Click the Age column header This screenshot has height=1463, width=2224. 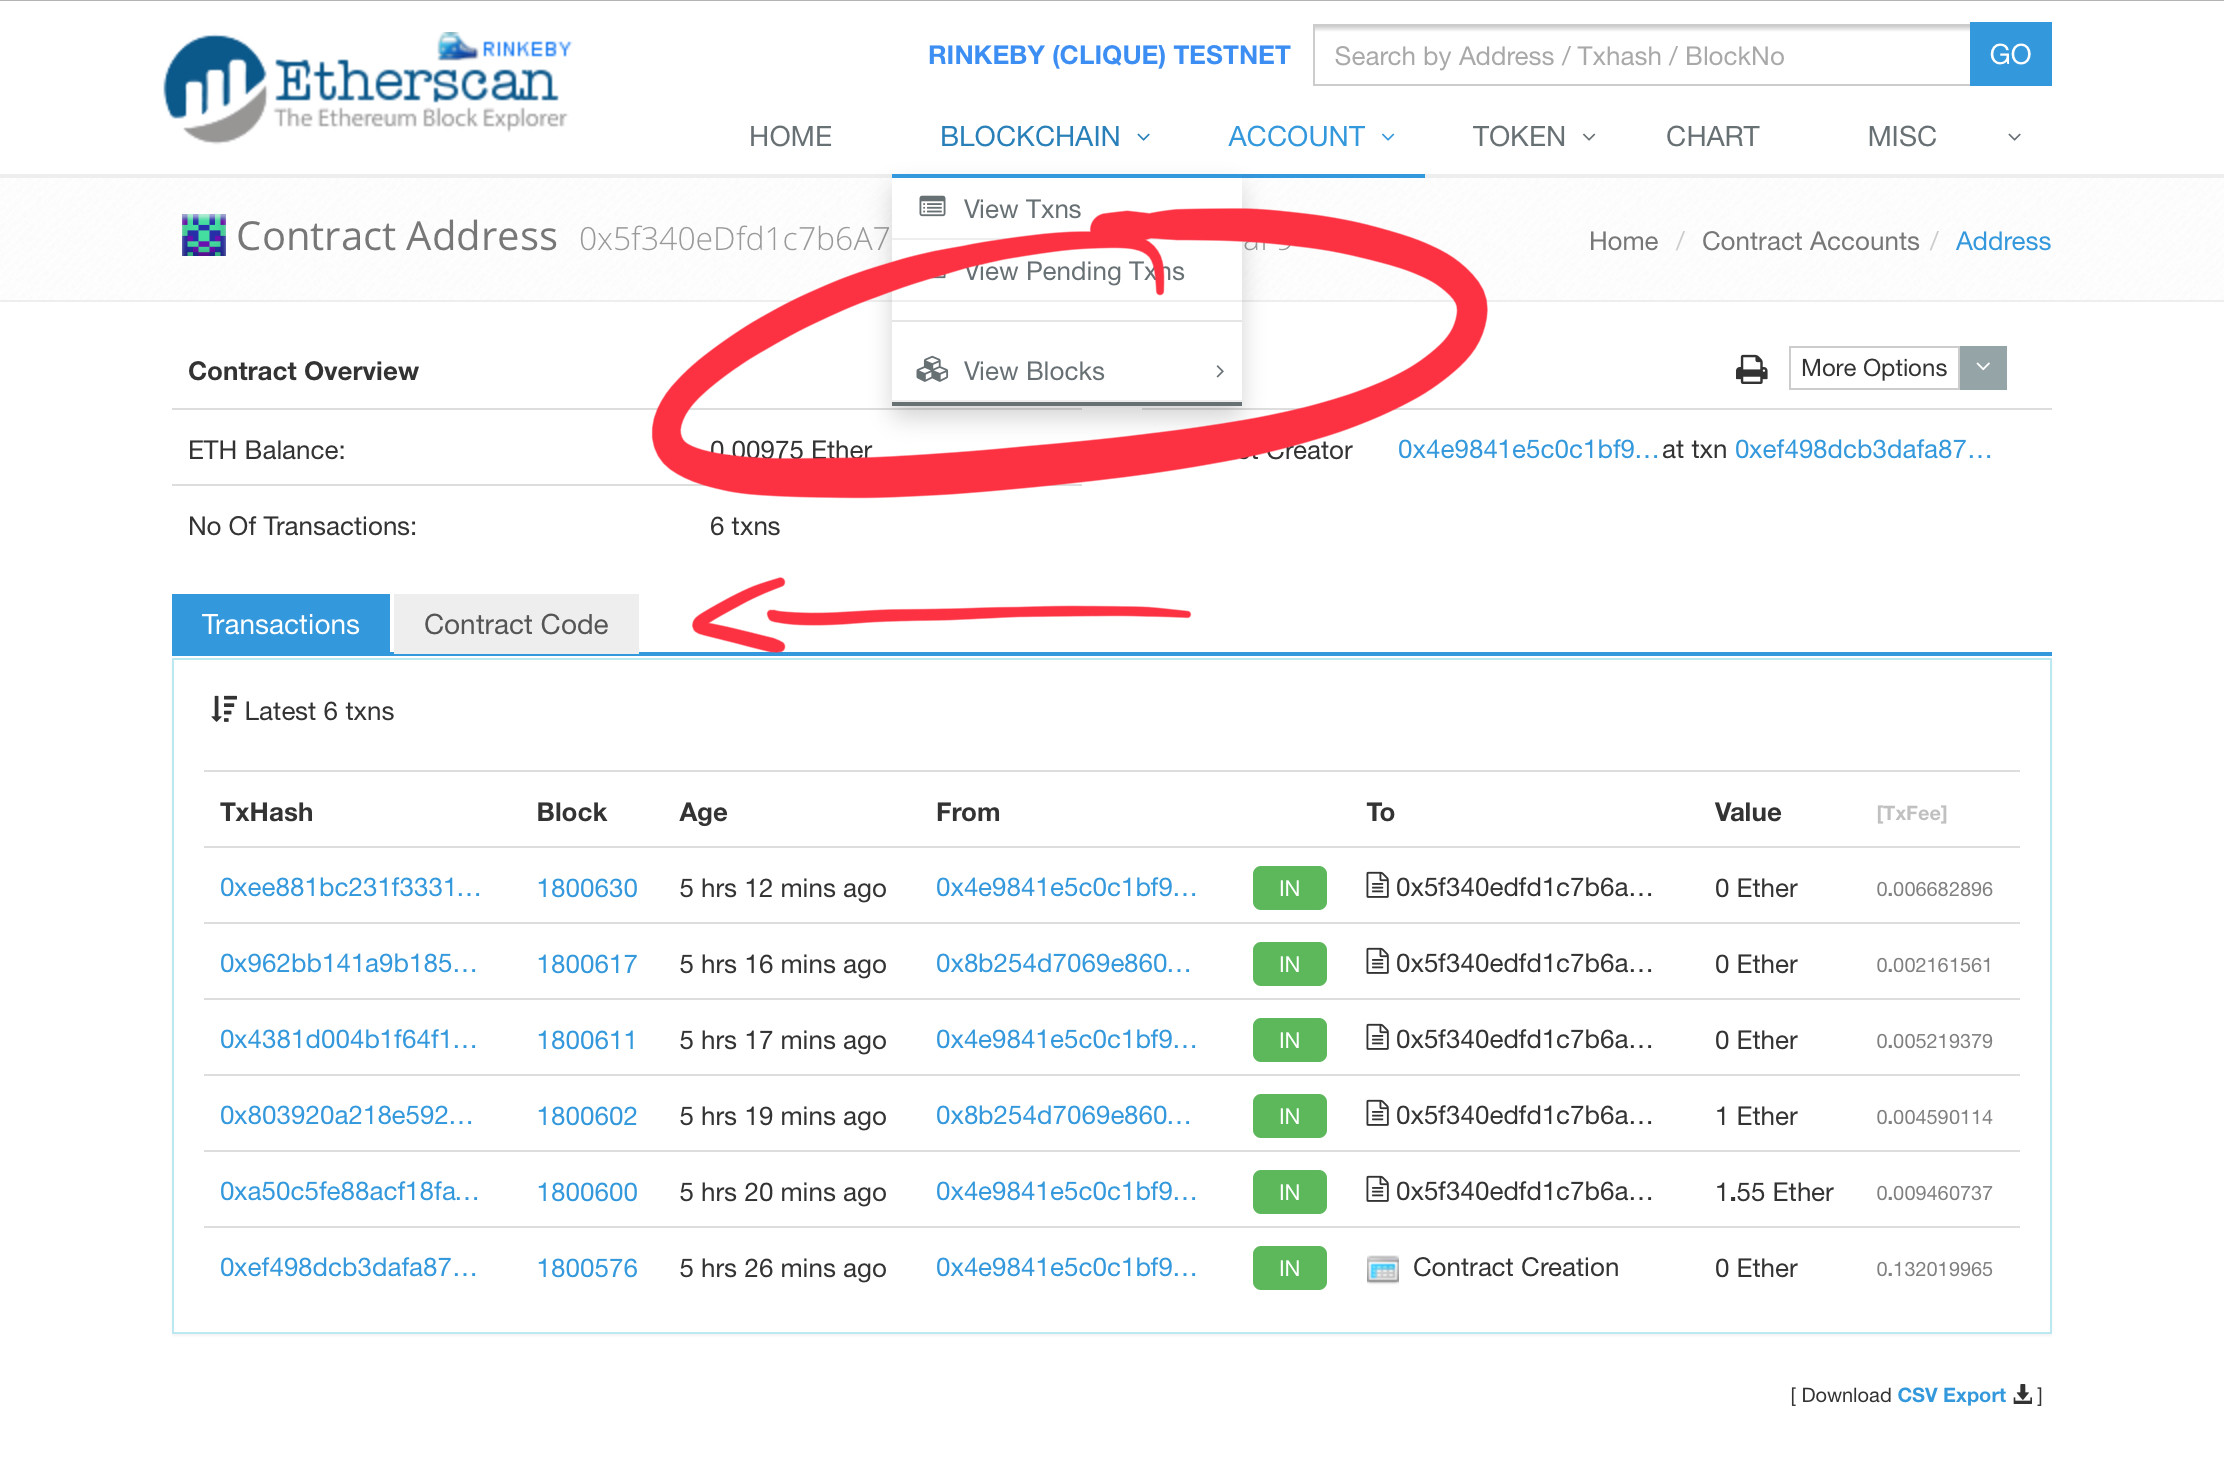703,812
